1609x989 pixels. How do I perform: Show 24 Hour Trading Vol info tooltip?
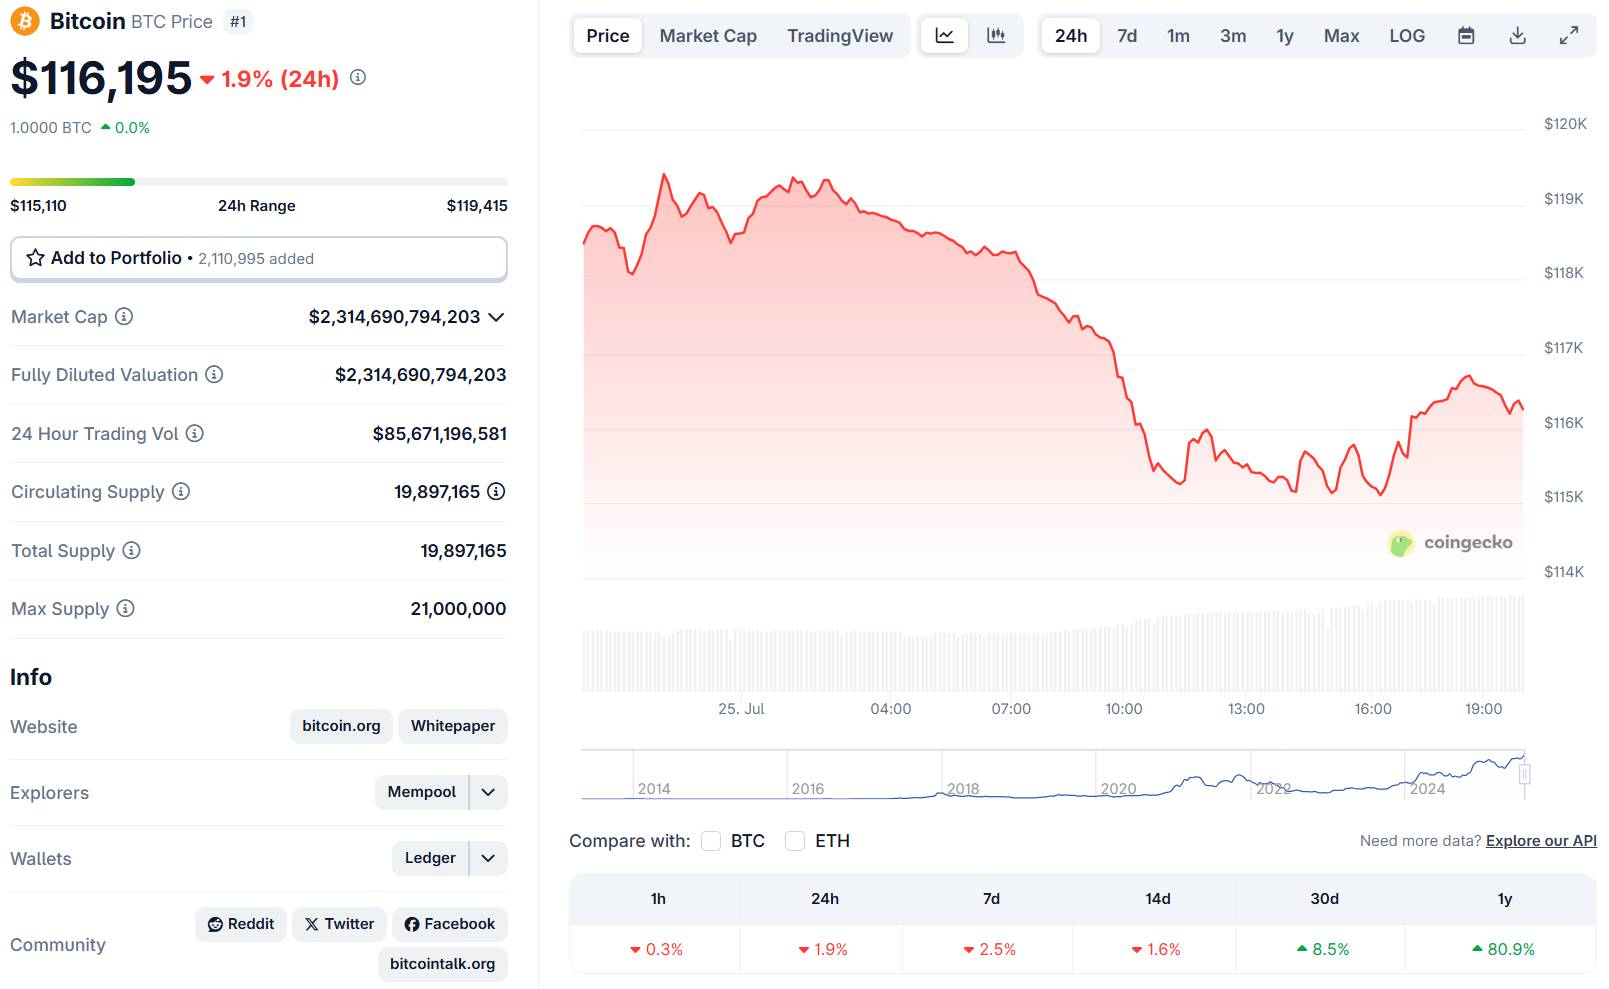[195, 433]
